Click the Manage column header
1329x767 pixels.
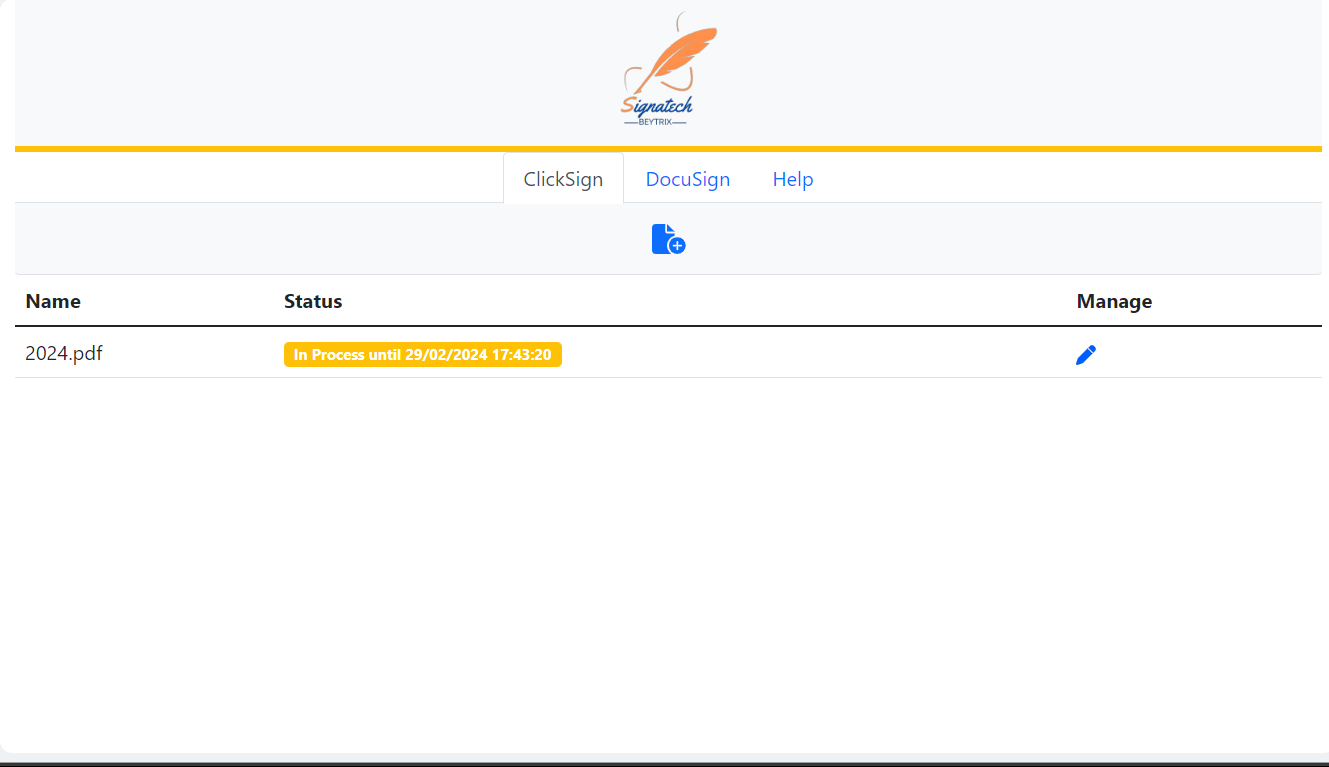point(1114,301)
